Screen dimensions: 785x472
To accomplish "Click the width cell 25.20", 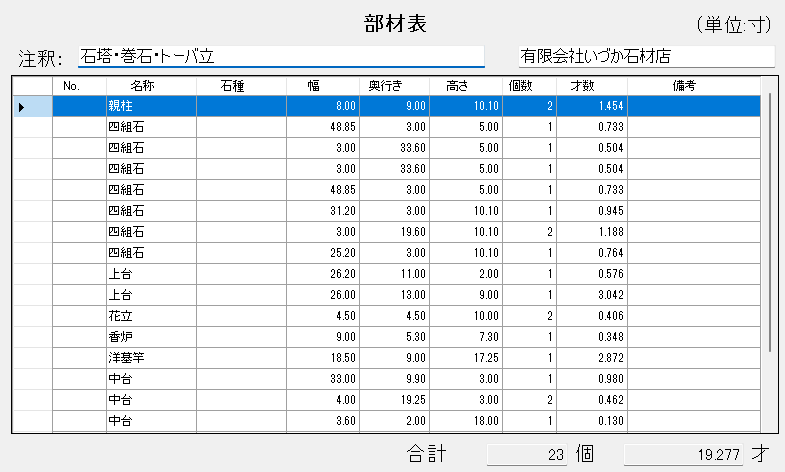I will point(323,253).
